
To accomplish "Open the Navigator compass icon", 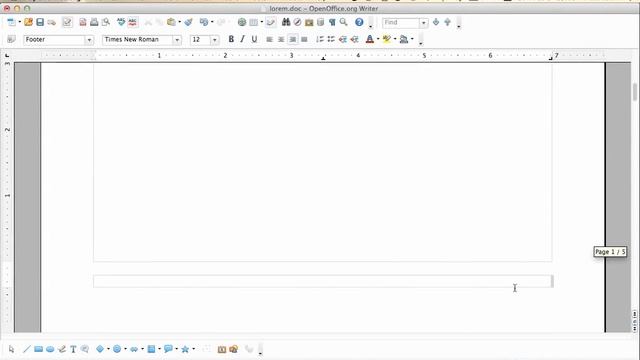I will point(297,22).
